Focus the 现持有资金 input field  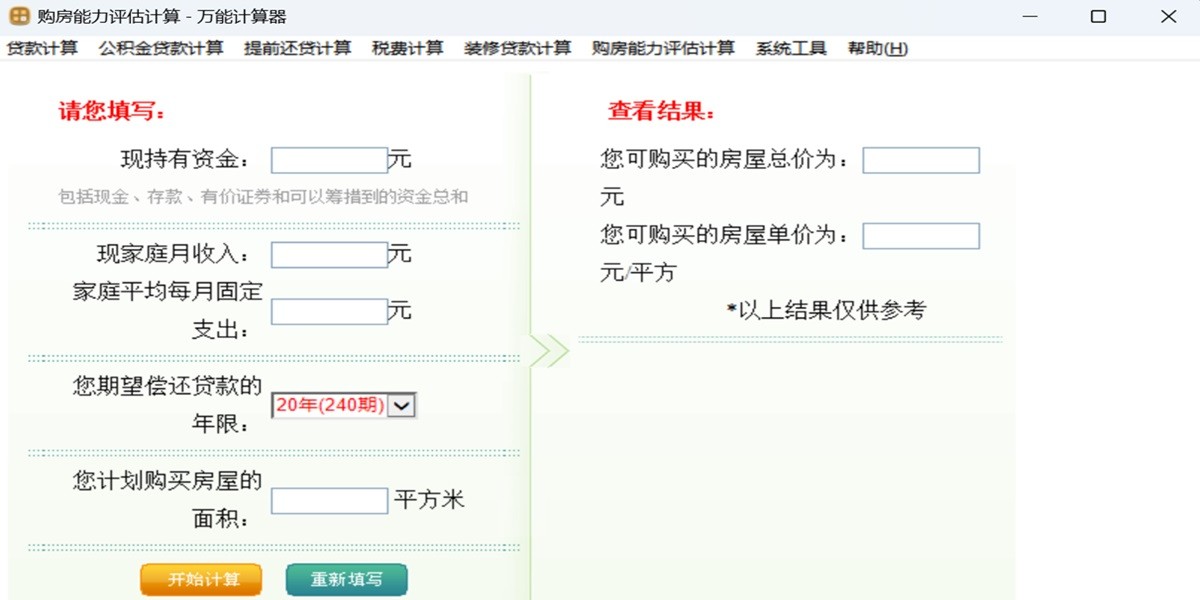[x=329, y=160]
